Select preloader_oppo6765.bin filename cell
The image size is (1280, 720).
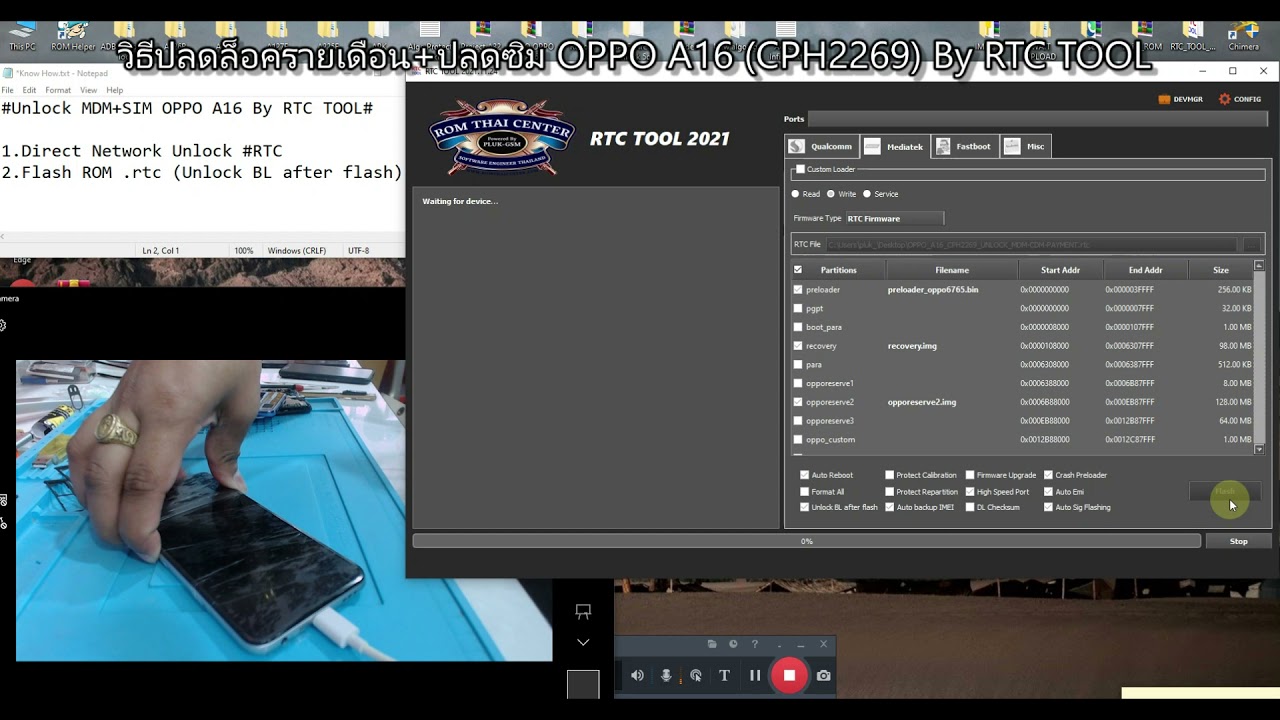[933, 290]
